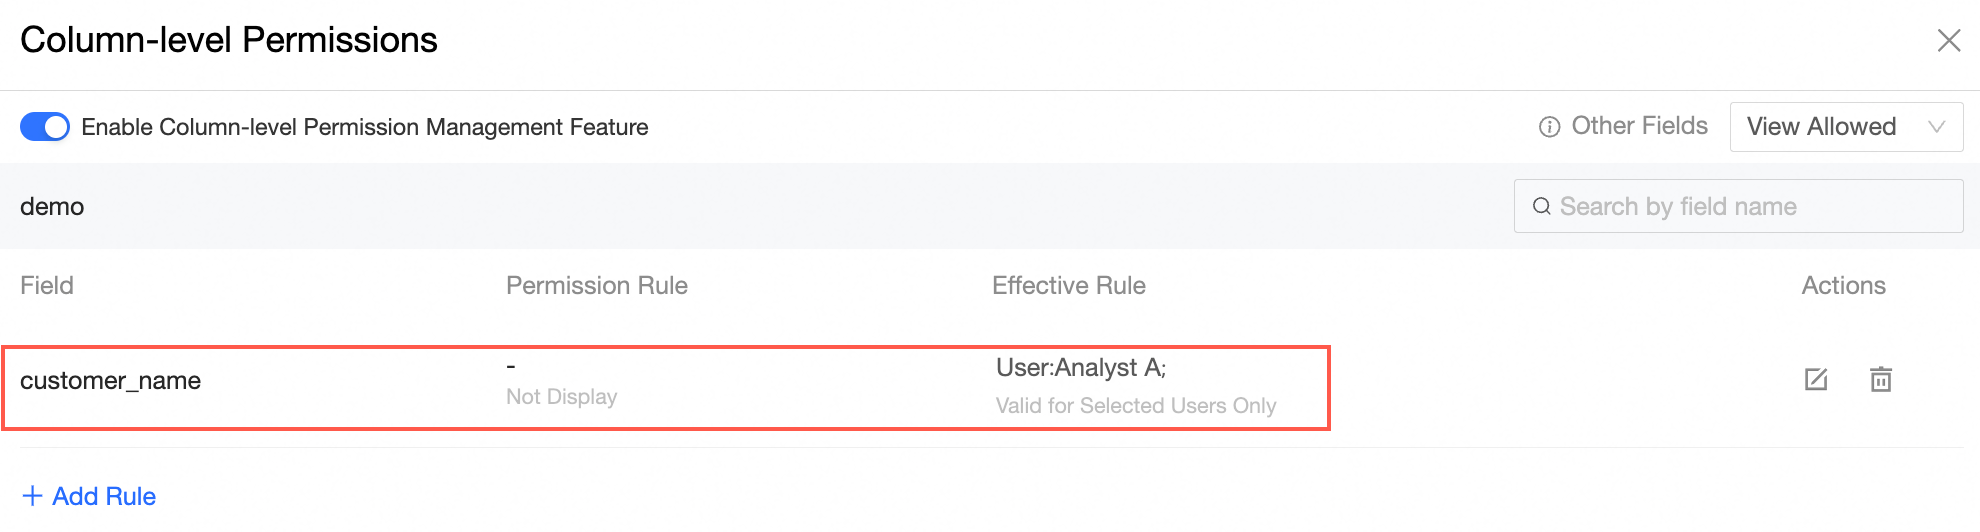Click the Permission Rule column header
Viewport: 1980px width, 532px height.
coord(597,286)
